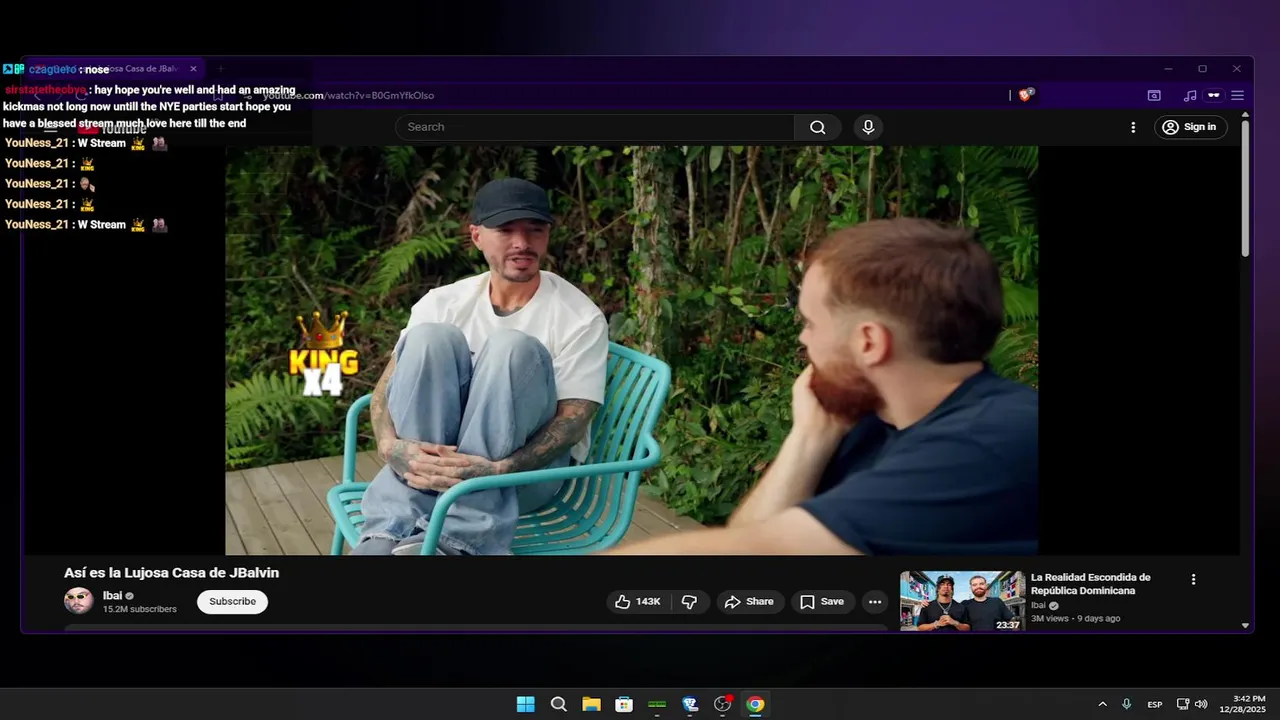
Task: Open the browser media control music note icon
Action: point(1189,95)
